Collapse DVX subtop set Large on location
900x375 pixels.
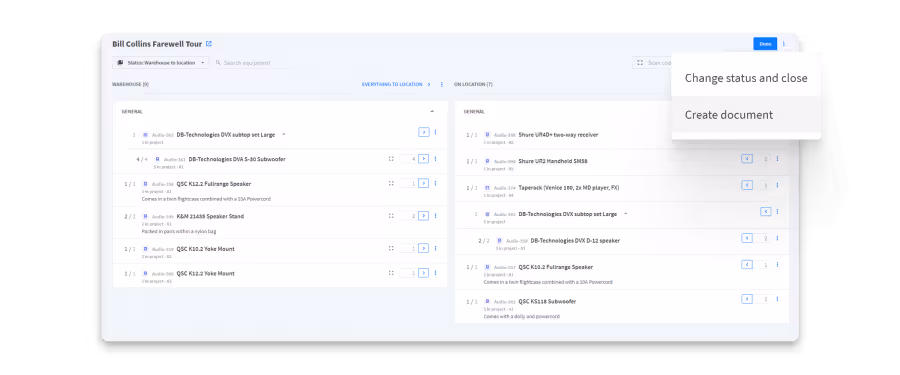(x=626, y=214)
